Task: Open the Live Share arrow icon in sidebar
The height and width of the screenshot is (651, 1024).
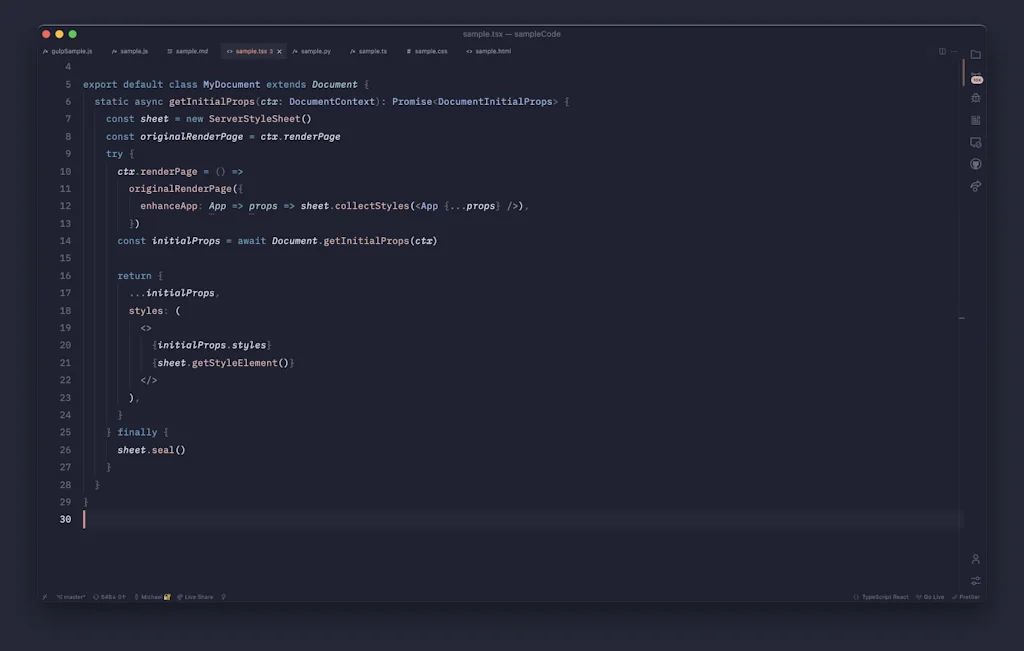Action: pos(976,186)
